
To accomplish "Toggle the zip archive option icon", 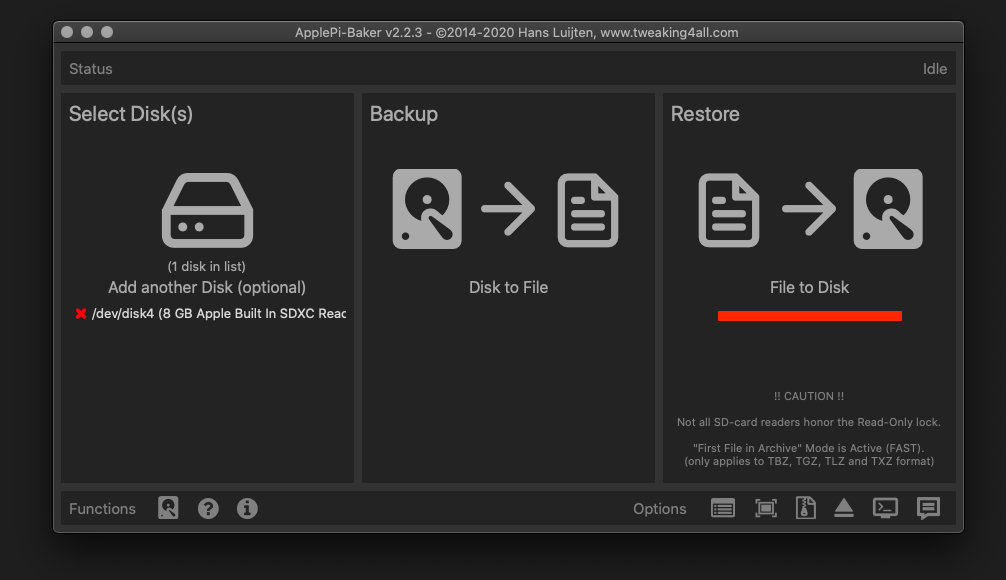I will click(x=806, y=508).
